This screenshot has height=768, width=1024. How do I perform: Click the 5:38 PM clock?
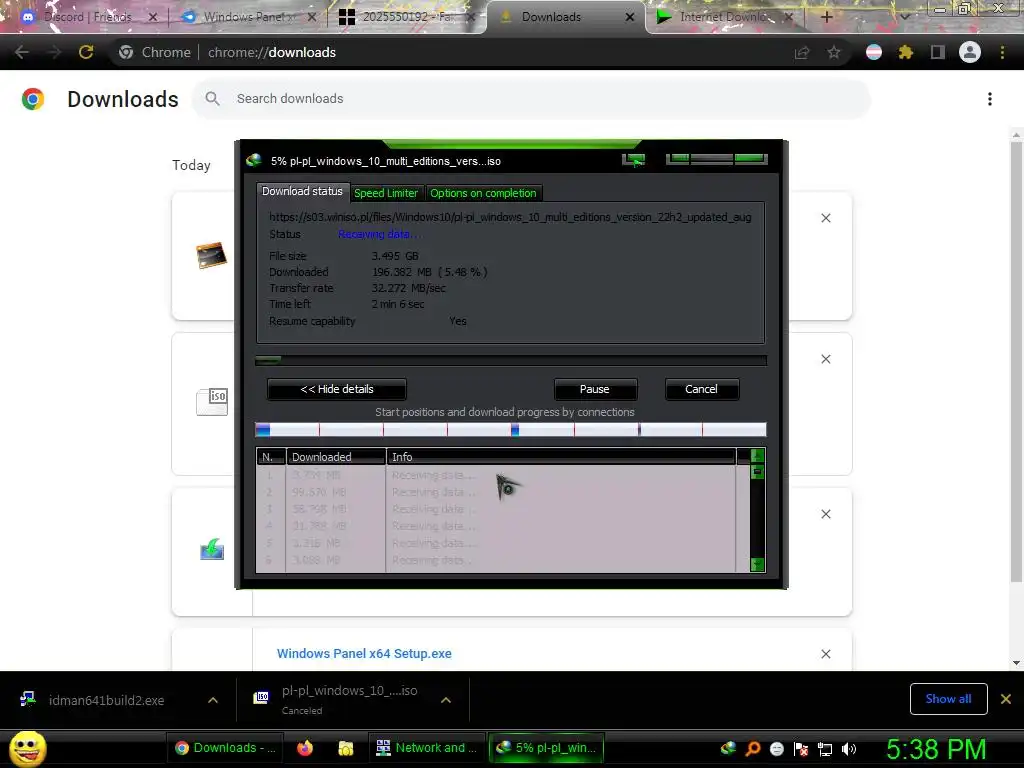(936, 749)
